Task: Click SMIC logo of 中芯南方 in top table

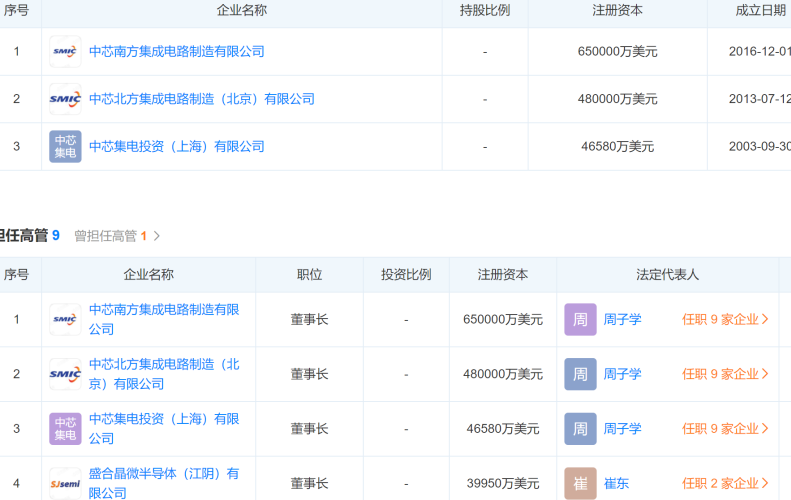Action: [x=65, y=51]
